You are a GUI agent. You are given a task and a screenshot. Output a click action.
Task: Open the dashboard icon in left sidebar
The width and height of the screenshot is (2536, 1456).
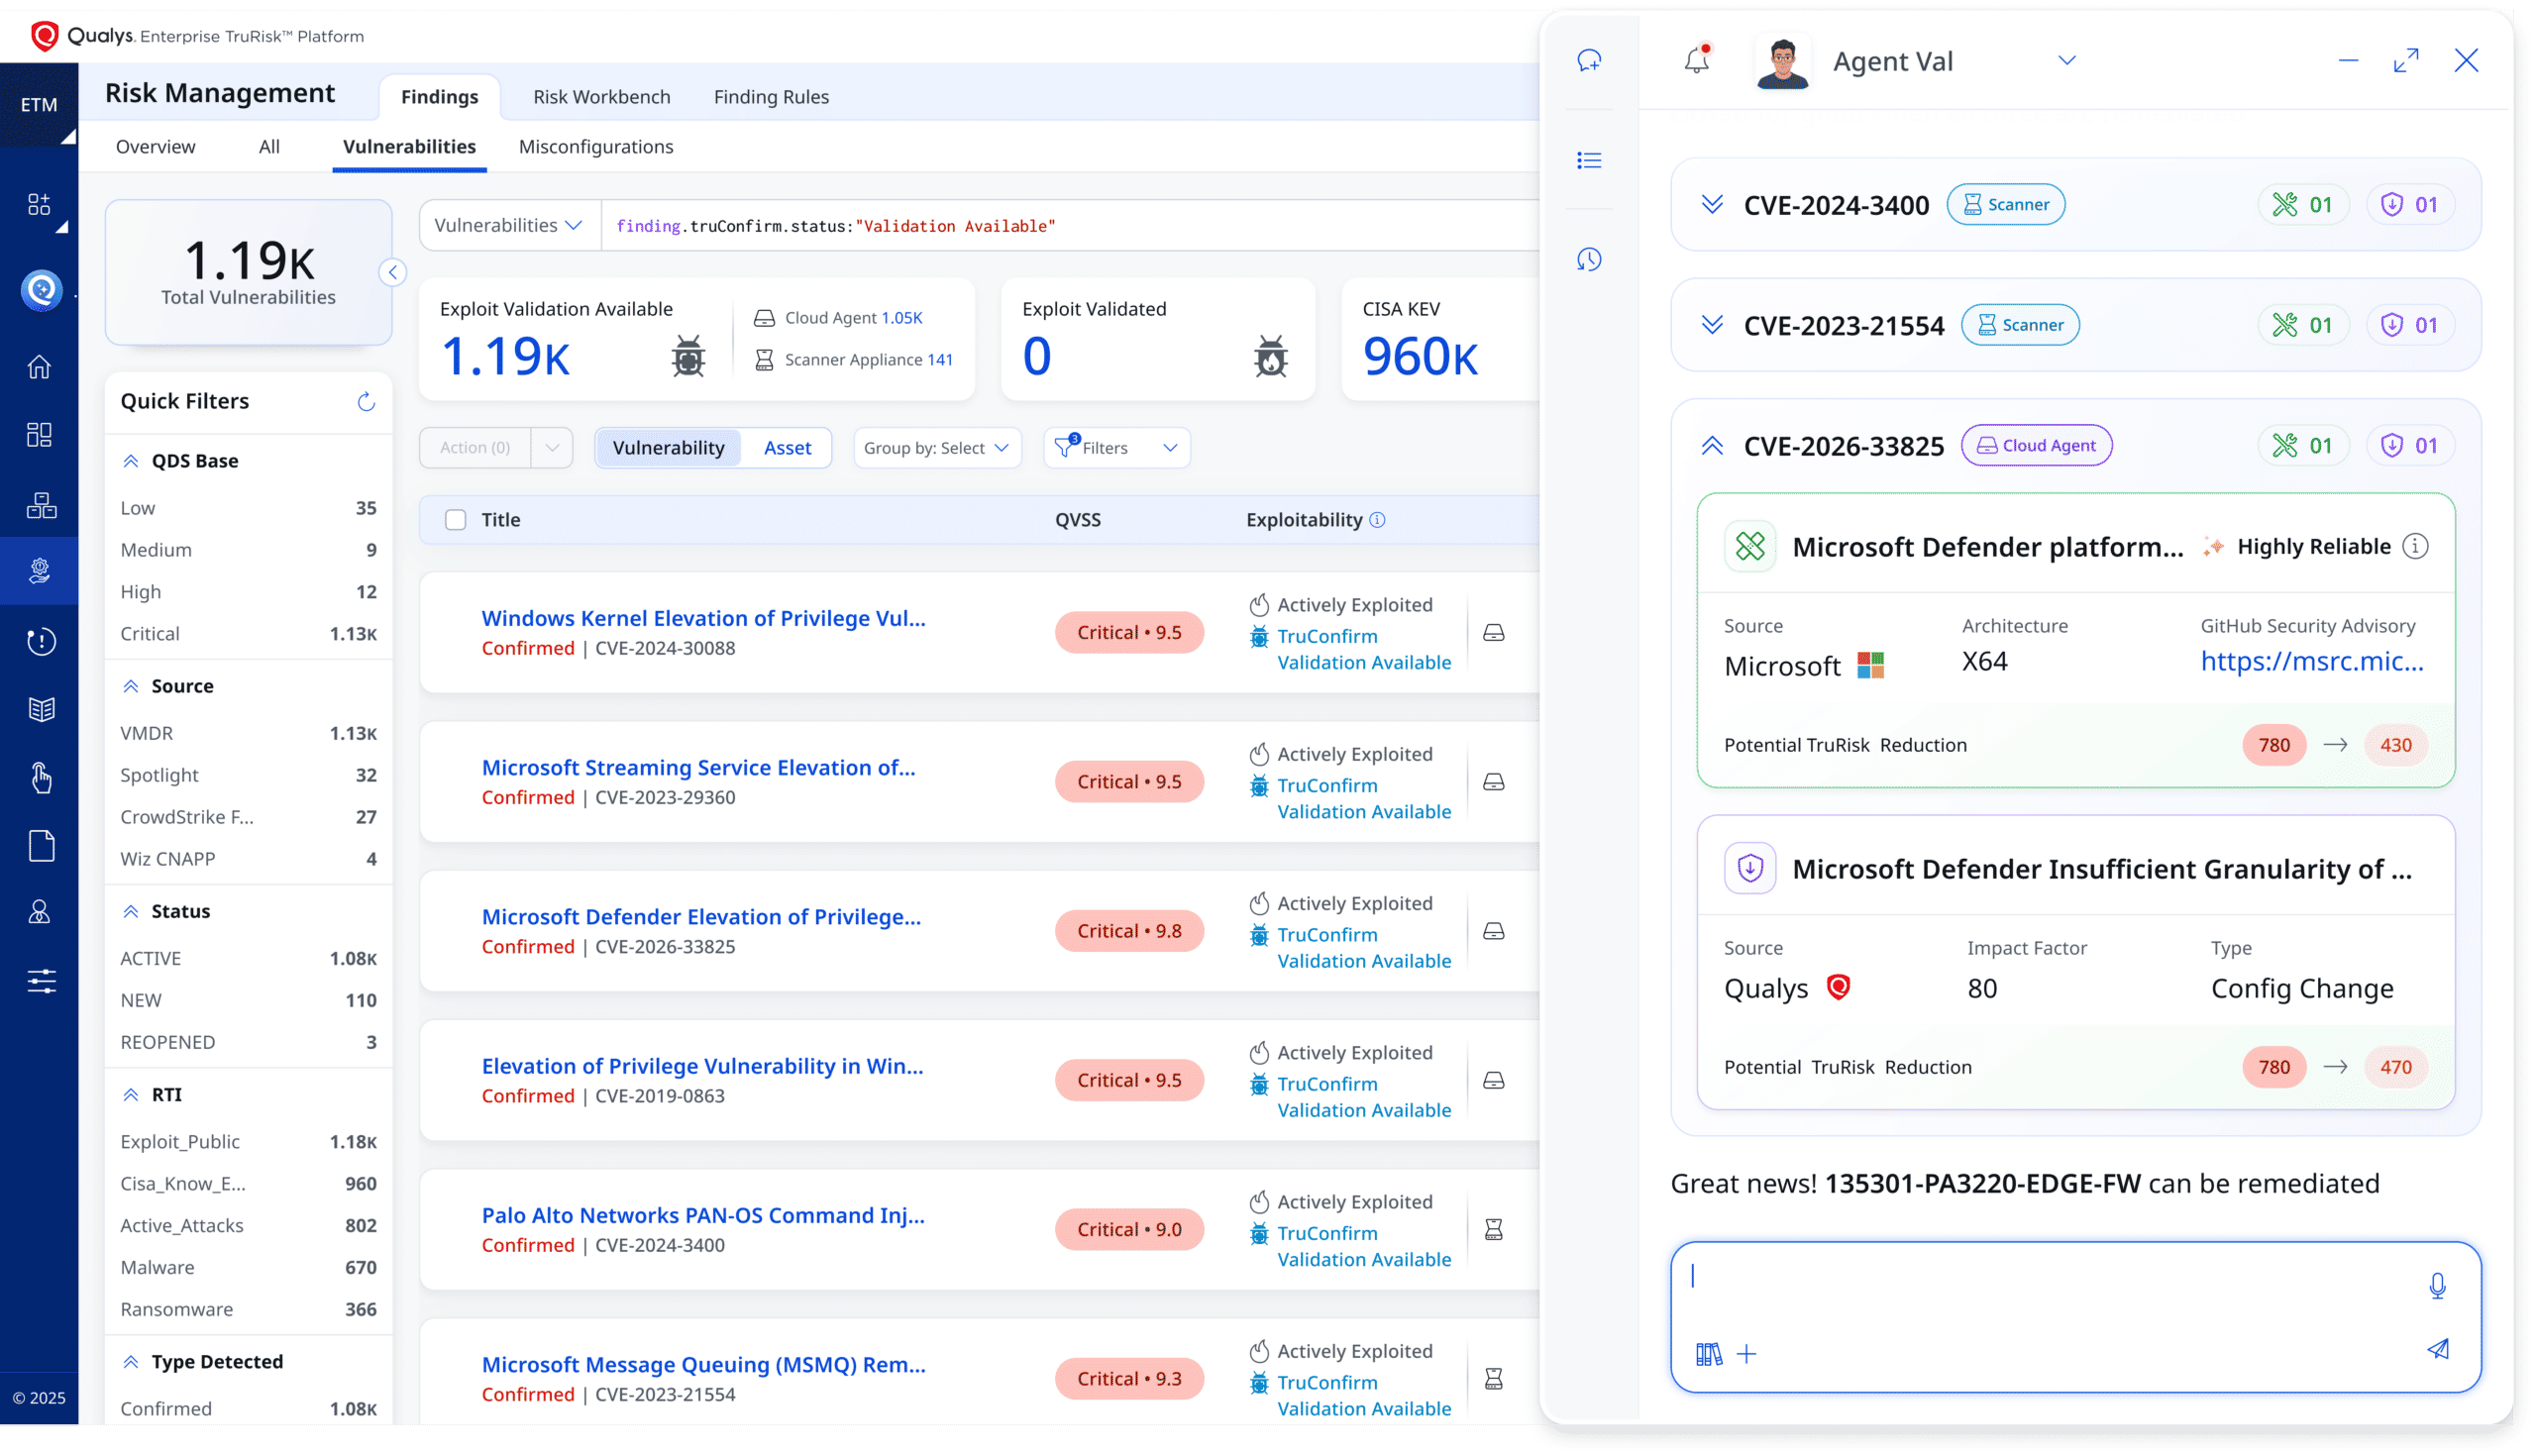point(39,435)
